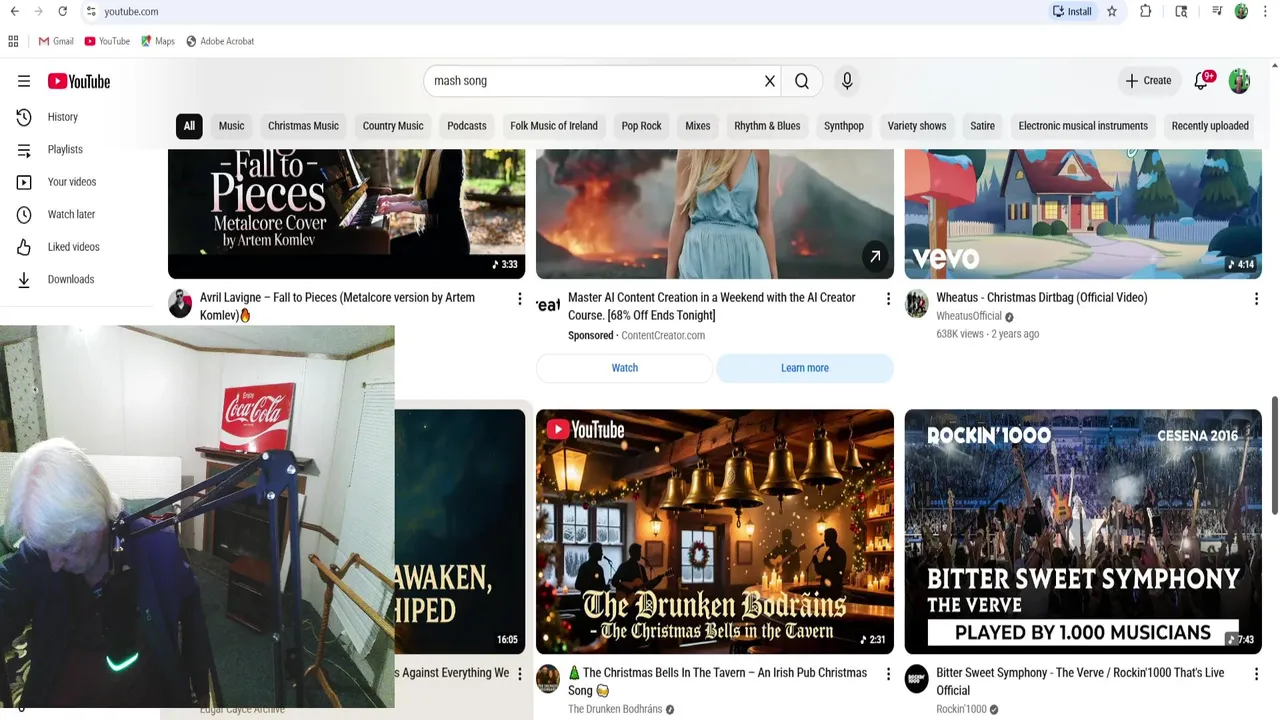This screenshot has width=1280, height=720.
Task: Select the Mixes filter chip
Action: [x=698, y=126]
